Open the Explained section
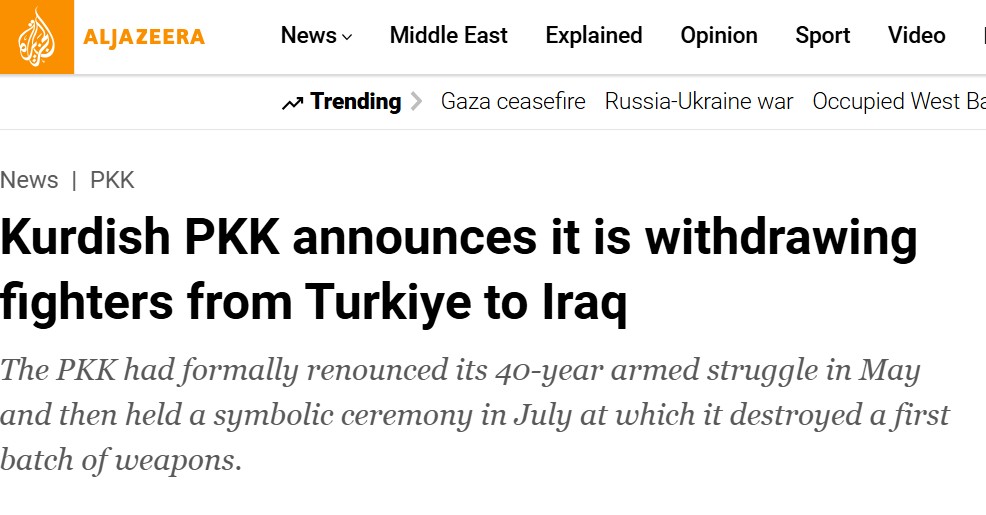This screenshot has width=986, height=515. (x=594, y=36)
